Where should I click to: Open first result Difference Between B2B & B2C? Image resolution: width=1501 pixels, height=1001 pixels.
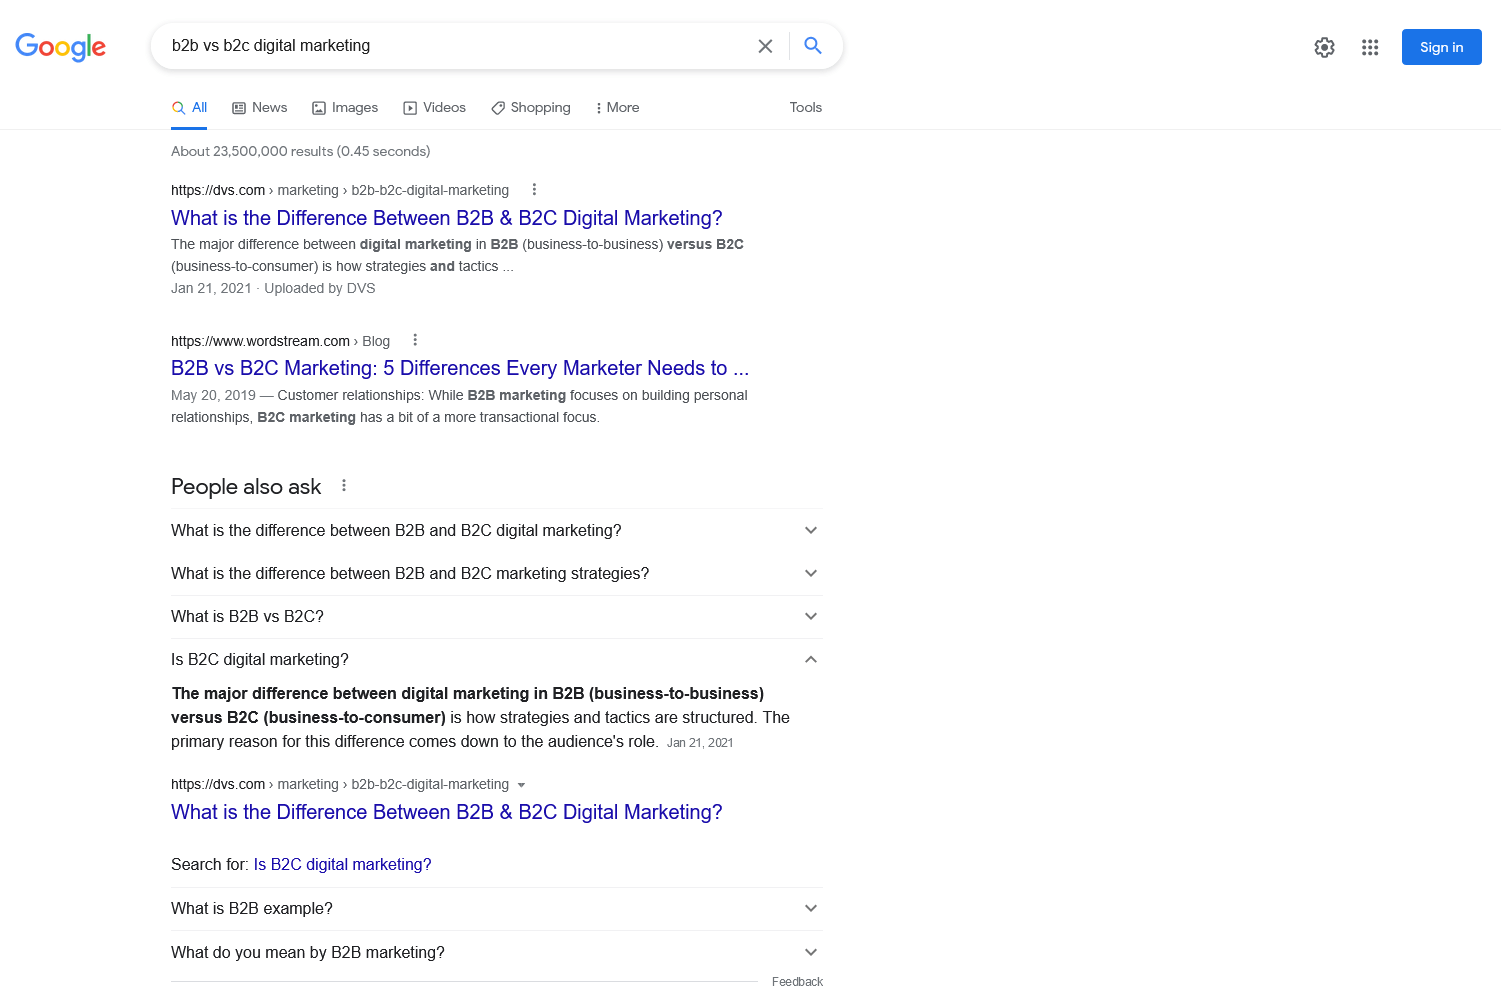coord(446,218)
